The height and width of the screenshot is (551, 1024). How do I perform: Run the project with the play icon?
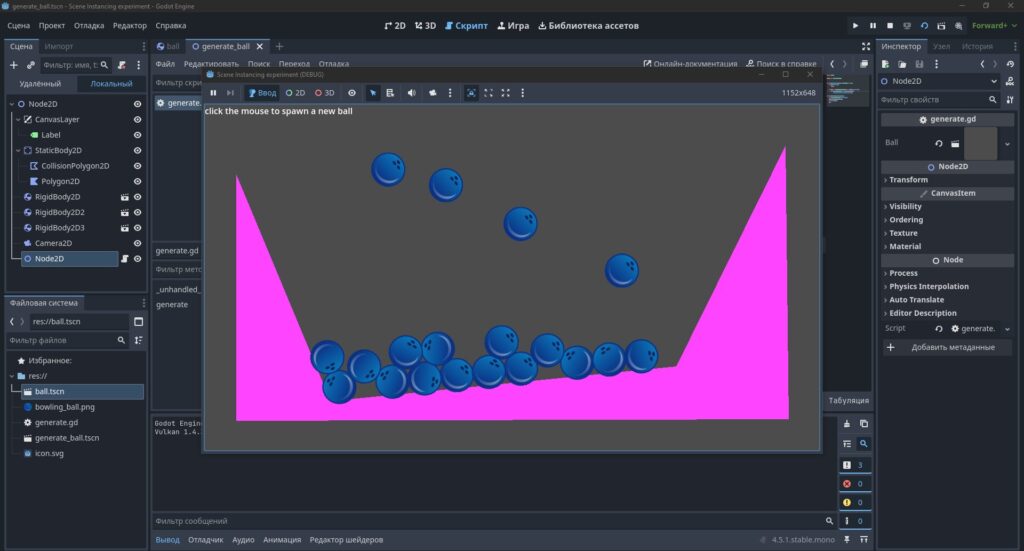pyautogui.click(x=855, y=25)
